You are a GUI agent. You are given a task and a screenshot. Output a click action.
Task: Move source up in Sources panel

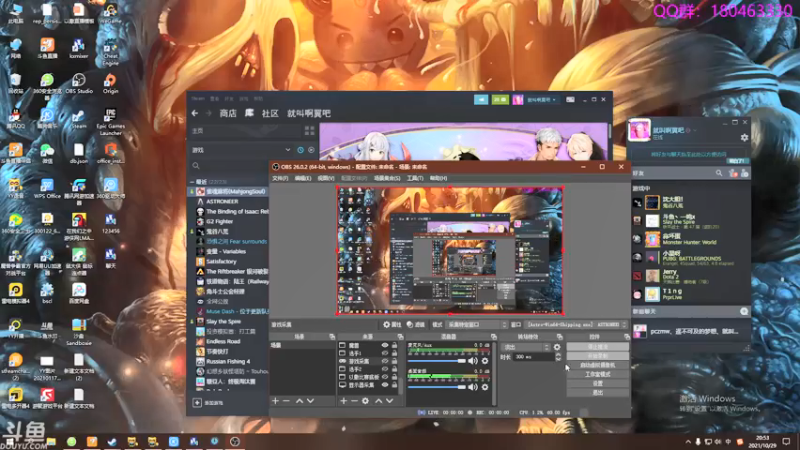(x=379, y=401)
